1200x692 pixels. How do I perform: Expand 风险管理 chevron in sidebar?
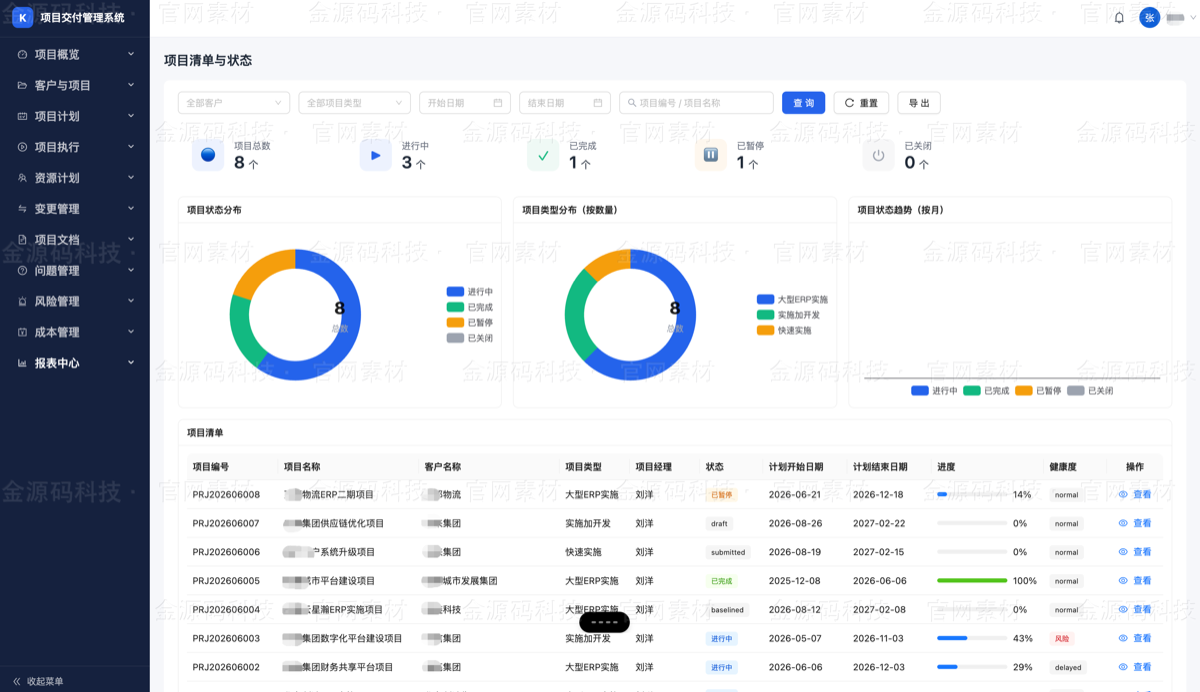click(x=131, y=301)
